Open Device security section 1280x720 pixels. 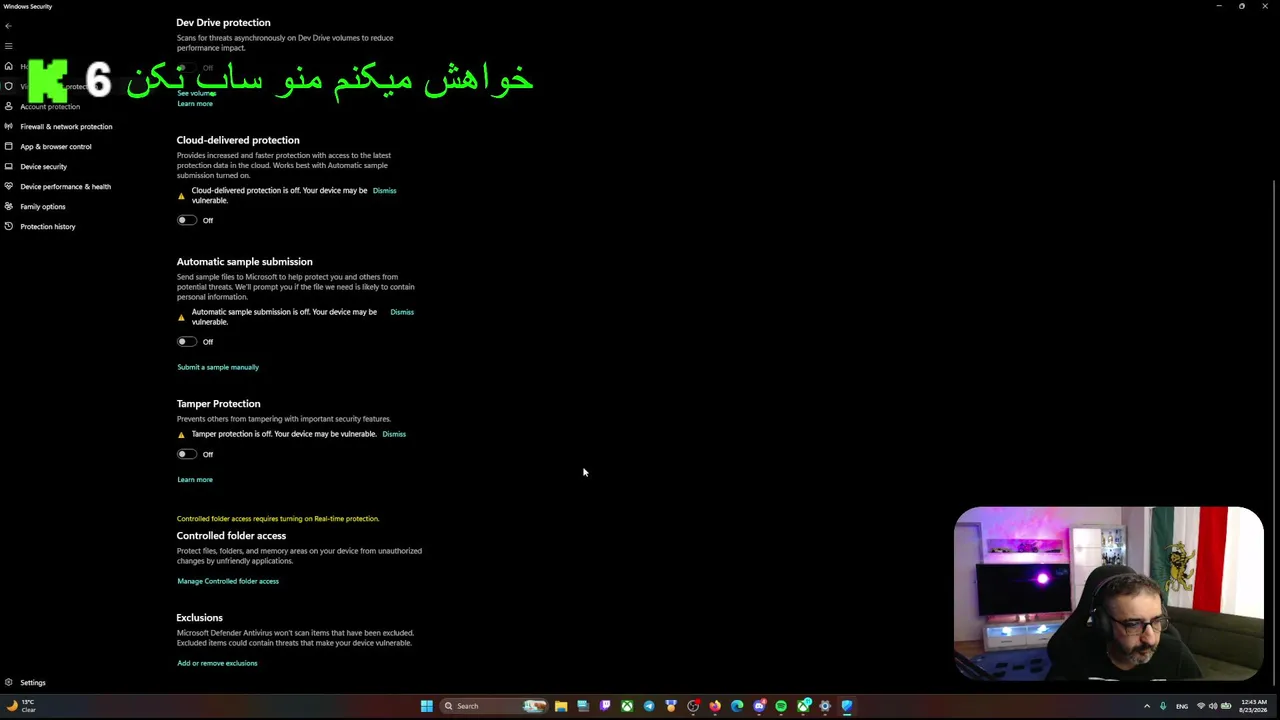tap(44, 166)
